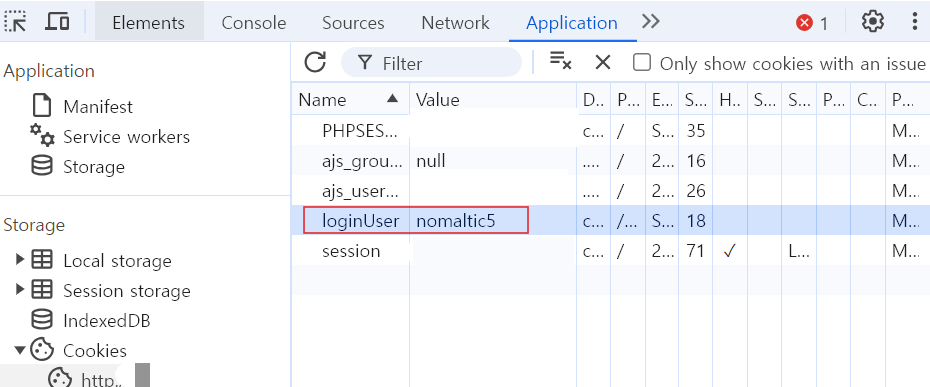Open Manifest in the Application section
Screen dimensions: 930x387
click(98, 107)
